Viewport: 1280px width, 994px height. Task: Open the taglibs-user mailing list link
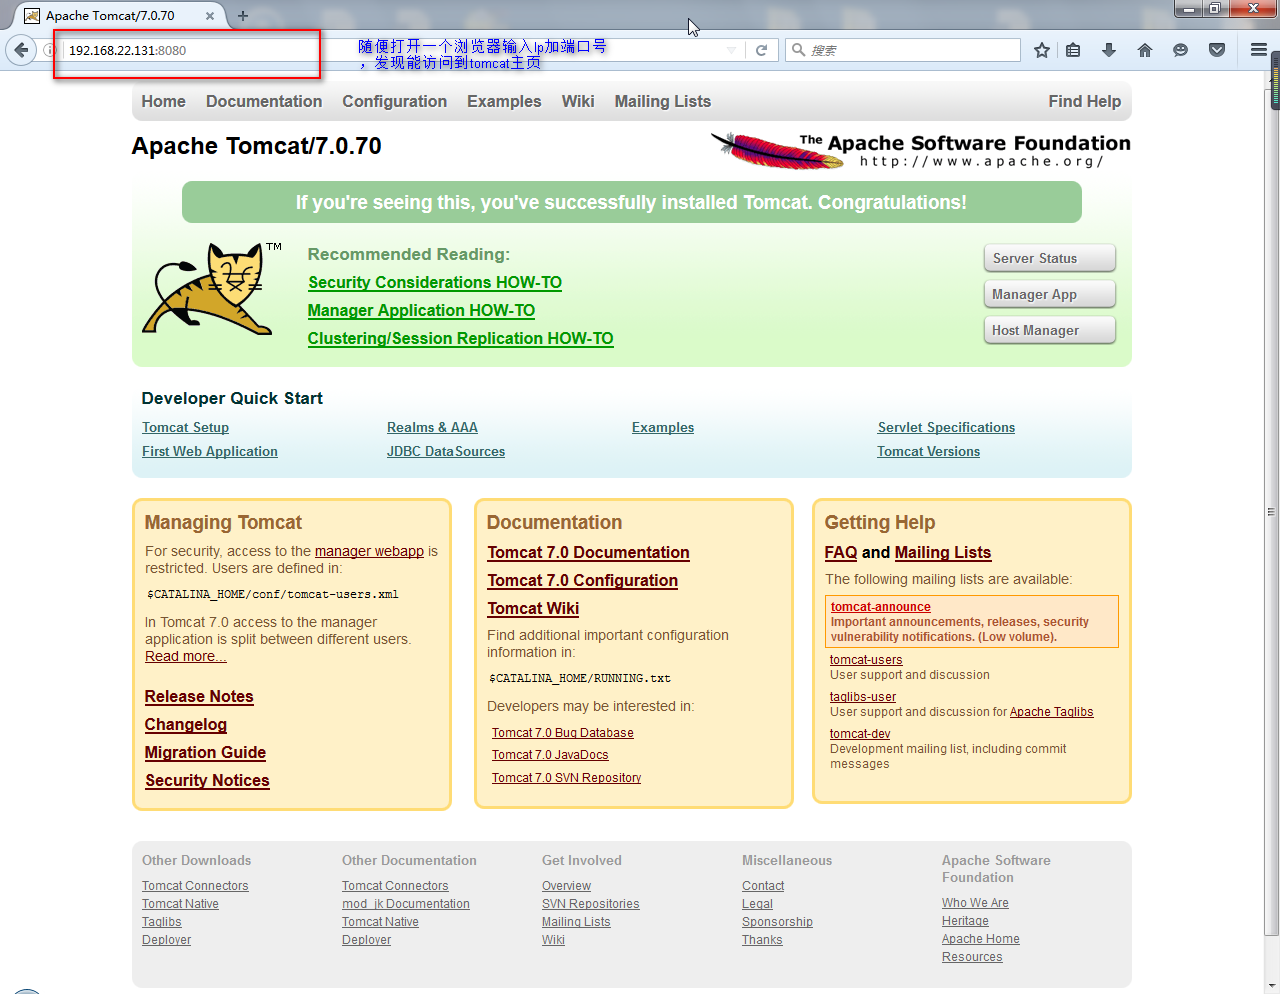pos(863,697)
